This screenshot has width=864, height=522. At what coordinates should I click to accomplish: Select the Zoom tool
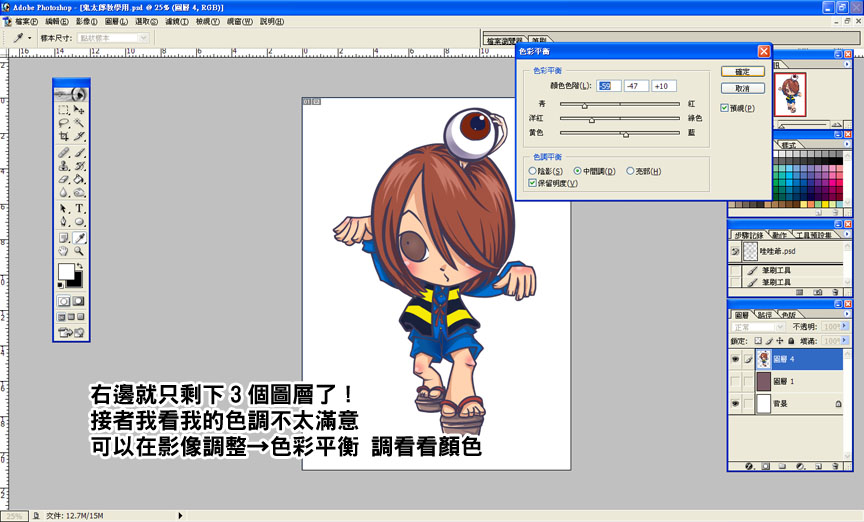click(x=79, y=251)
